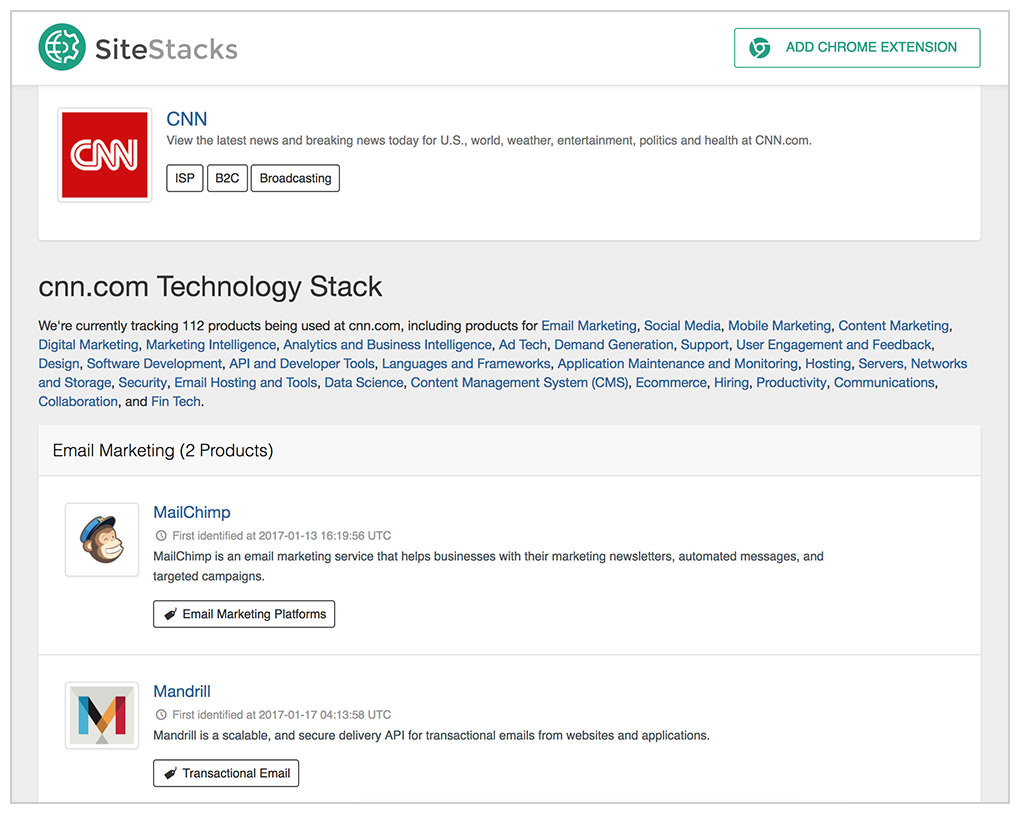Visit the Hosting category link
Image resolution: width=1020 pixels, height=814 pixels.
(828, 364)
